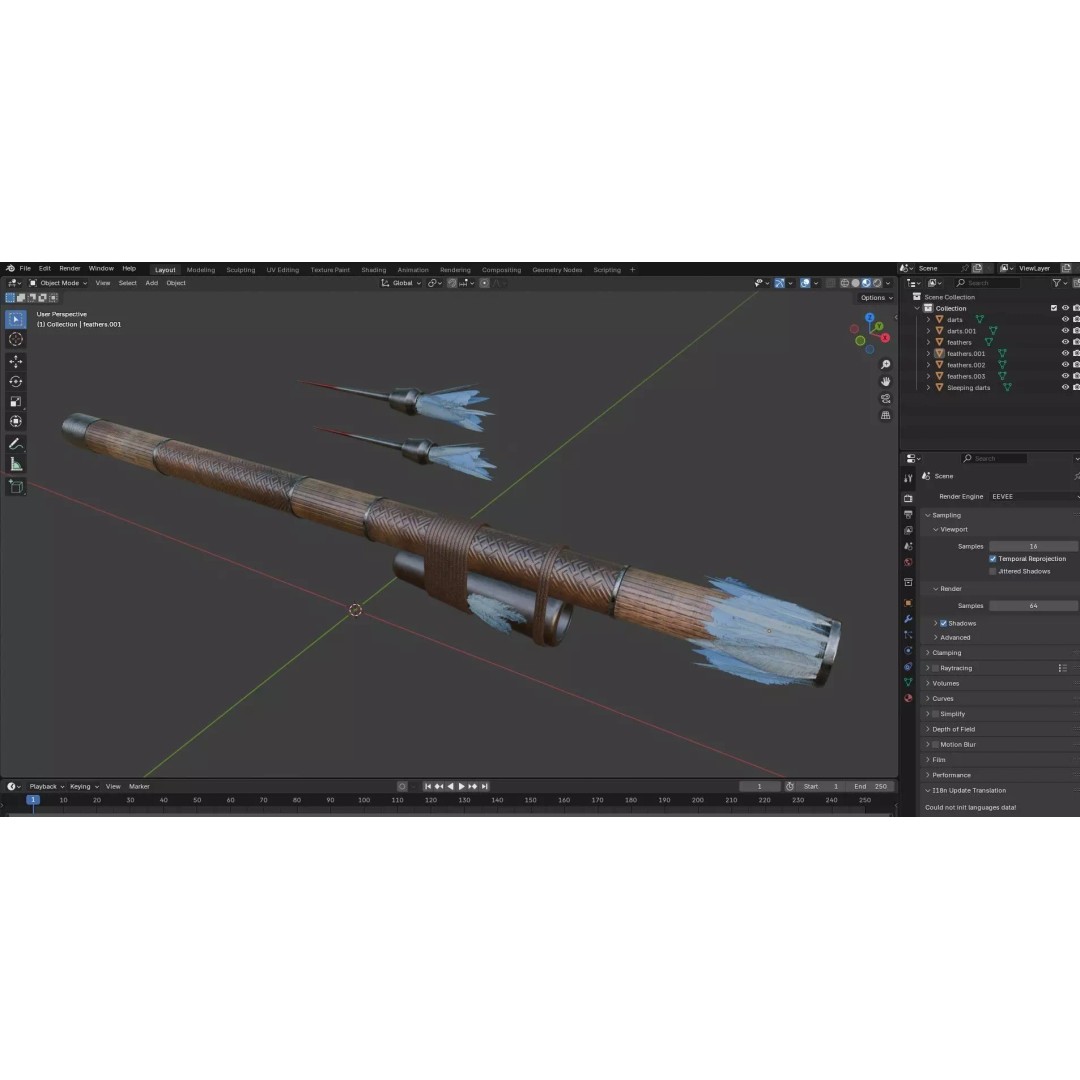Open the Scene properties tab
Viewport: 1080px width, 1080px height.
[908, 546]
